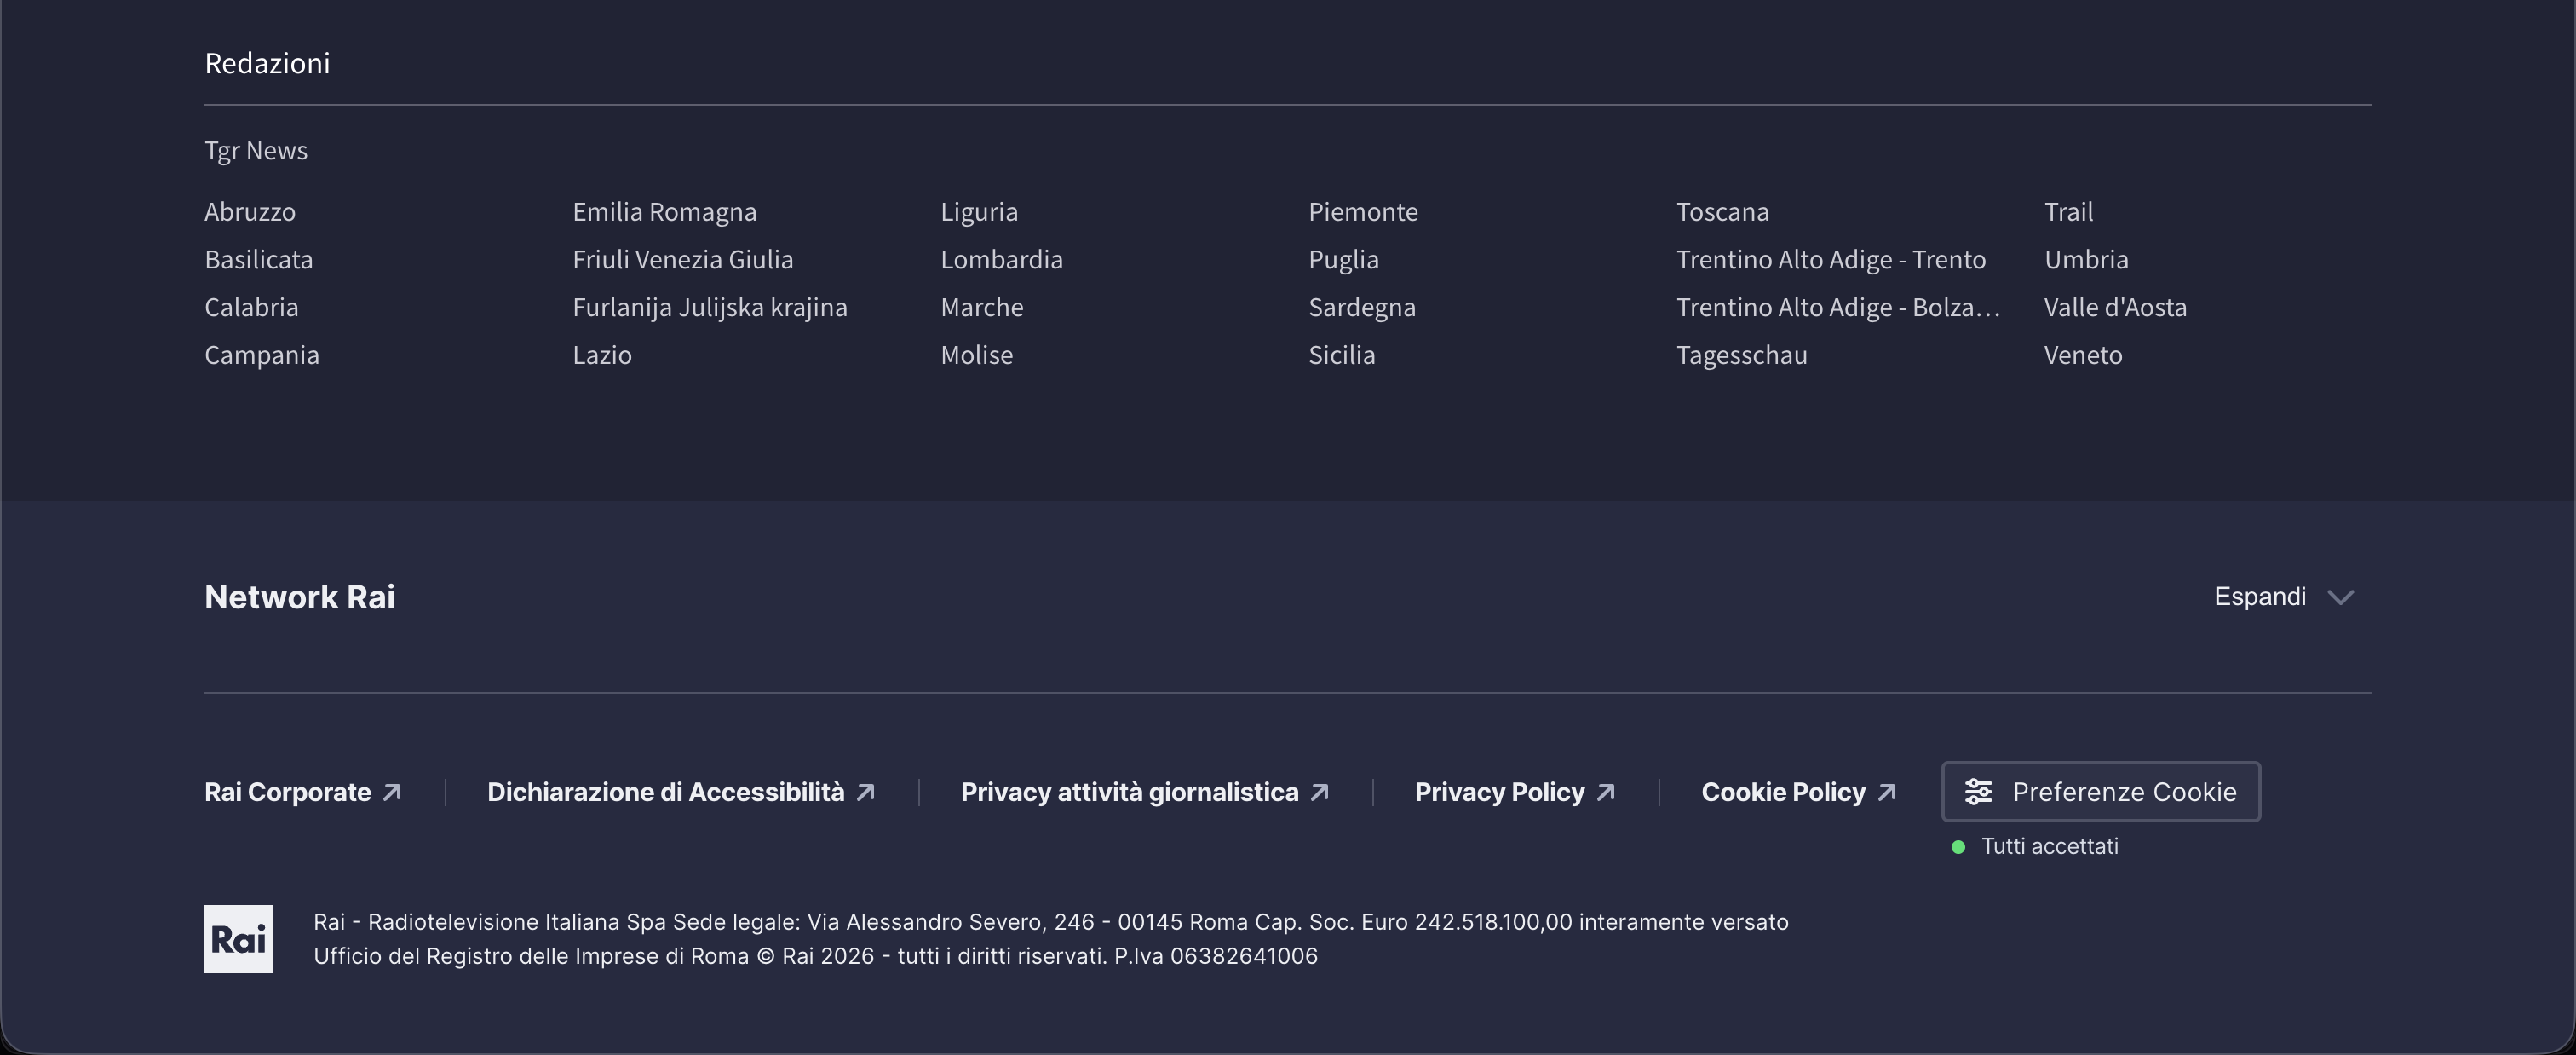
Task: Click the Tutti accettati status text
Action: tap(2050, 847)
